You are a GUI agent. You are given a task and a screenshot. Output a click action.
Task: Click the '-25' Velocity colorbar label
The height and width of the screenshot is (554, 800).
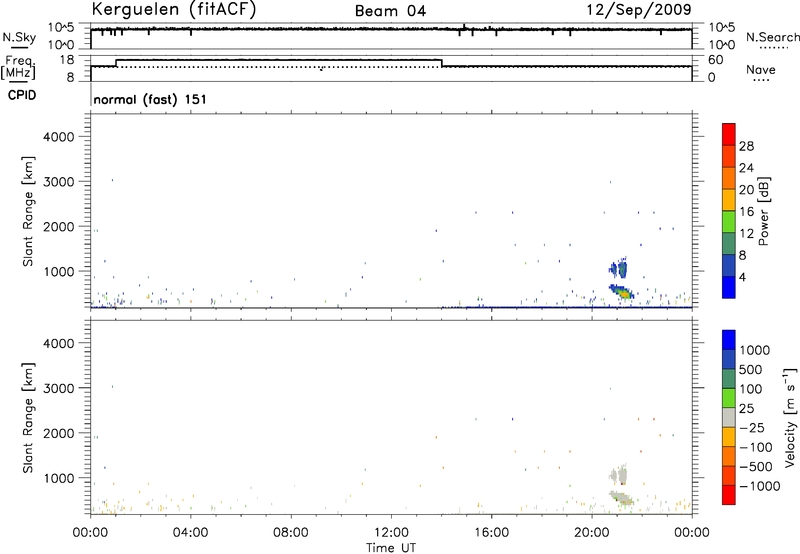pos(752,427)
